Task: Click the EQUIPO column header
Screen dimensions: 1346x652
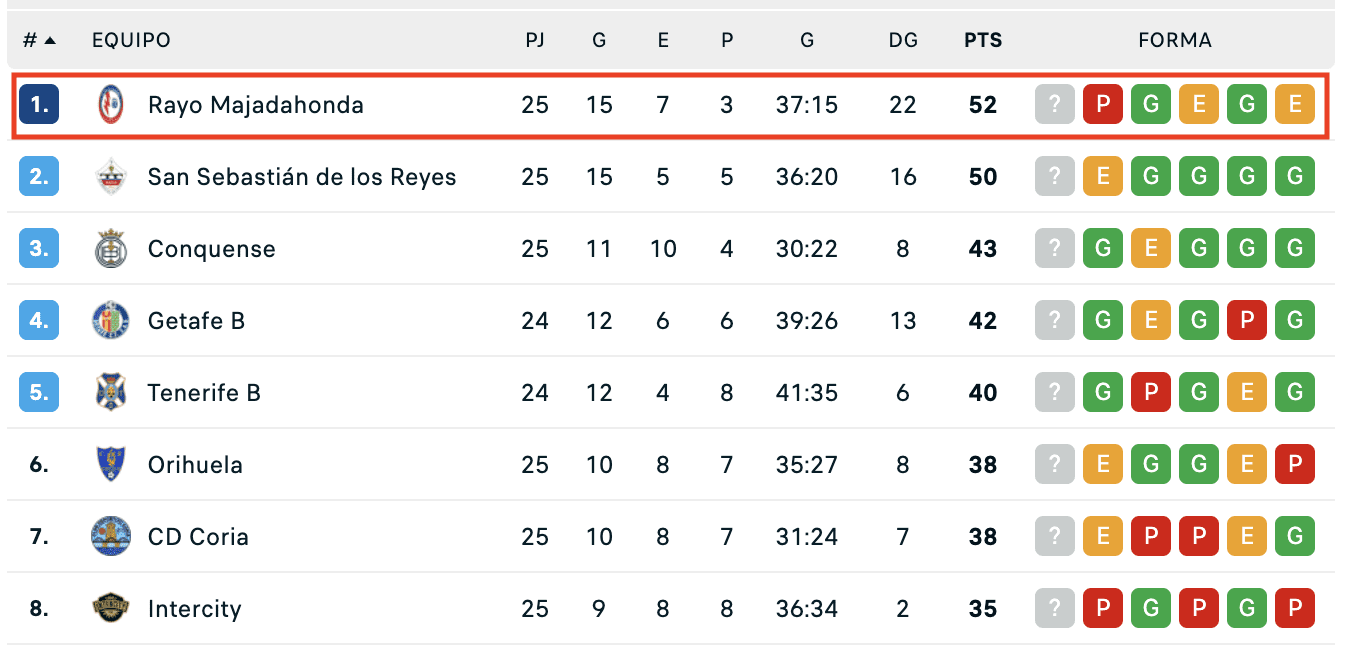Action: click(131, 41)
